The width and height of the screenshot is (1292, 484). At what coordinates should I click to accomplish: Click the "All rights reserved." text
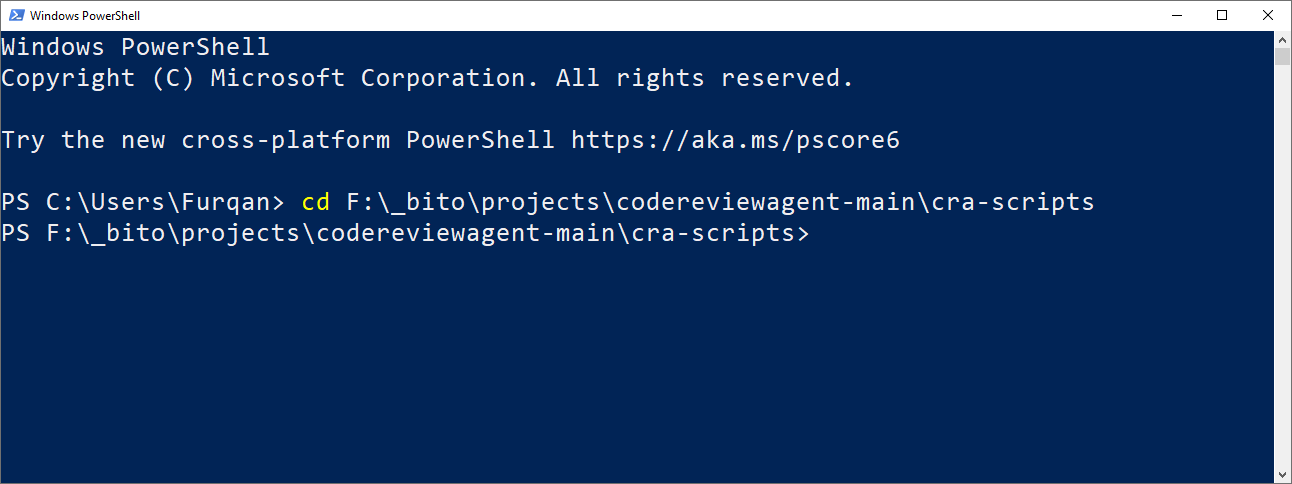705,78
